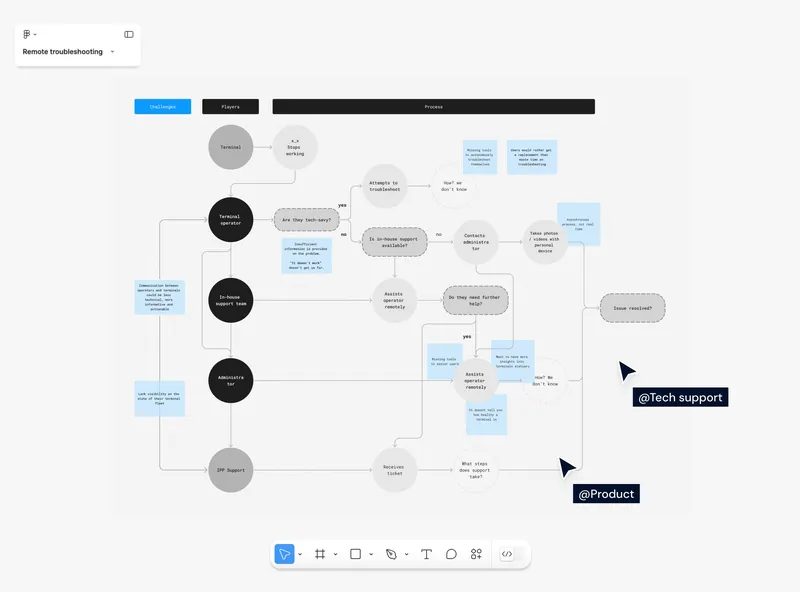Select the Players header bar

click(231, 107)
